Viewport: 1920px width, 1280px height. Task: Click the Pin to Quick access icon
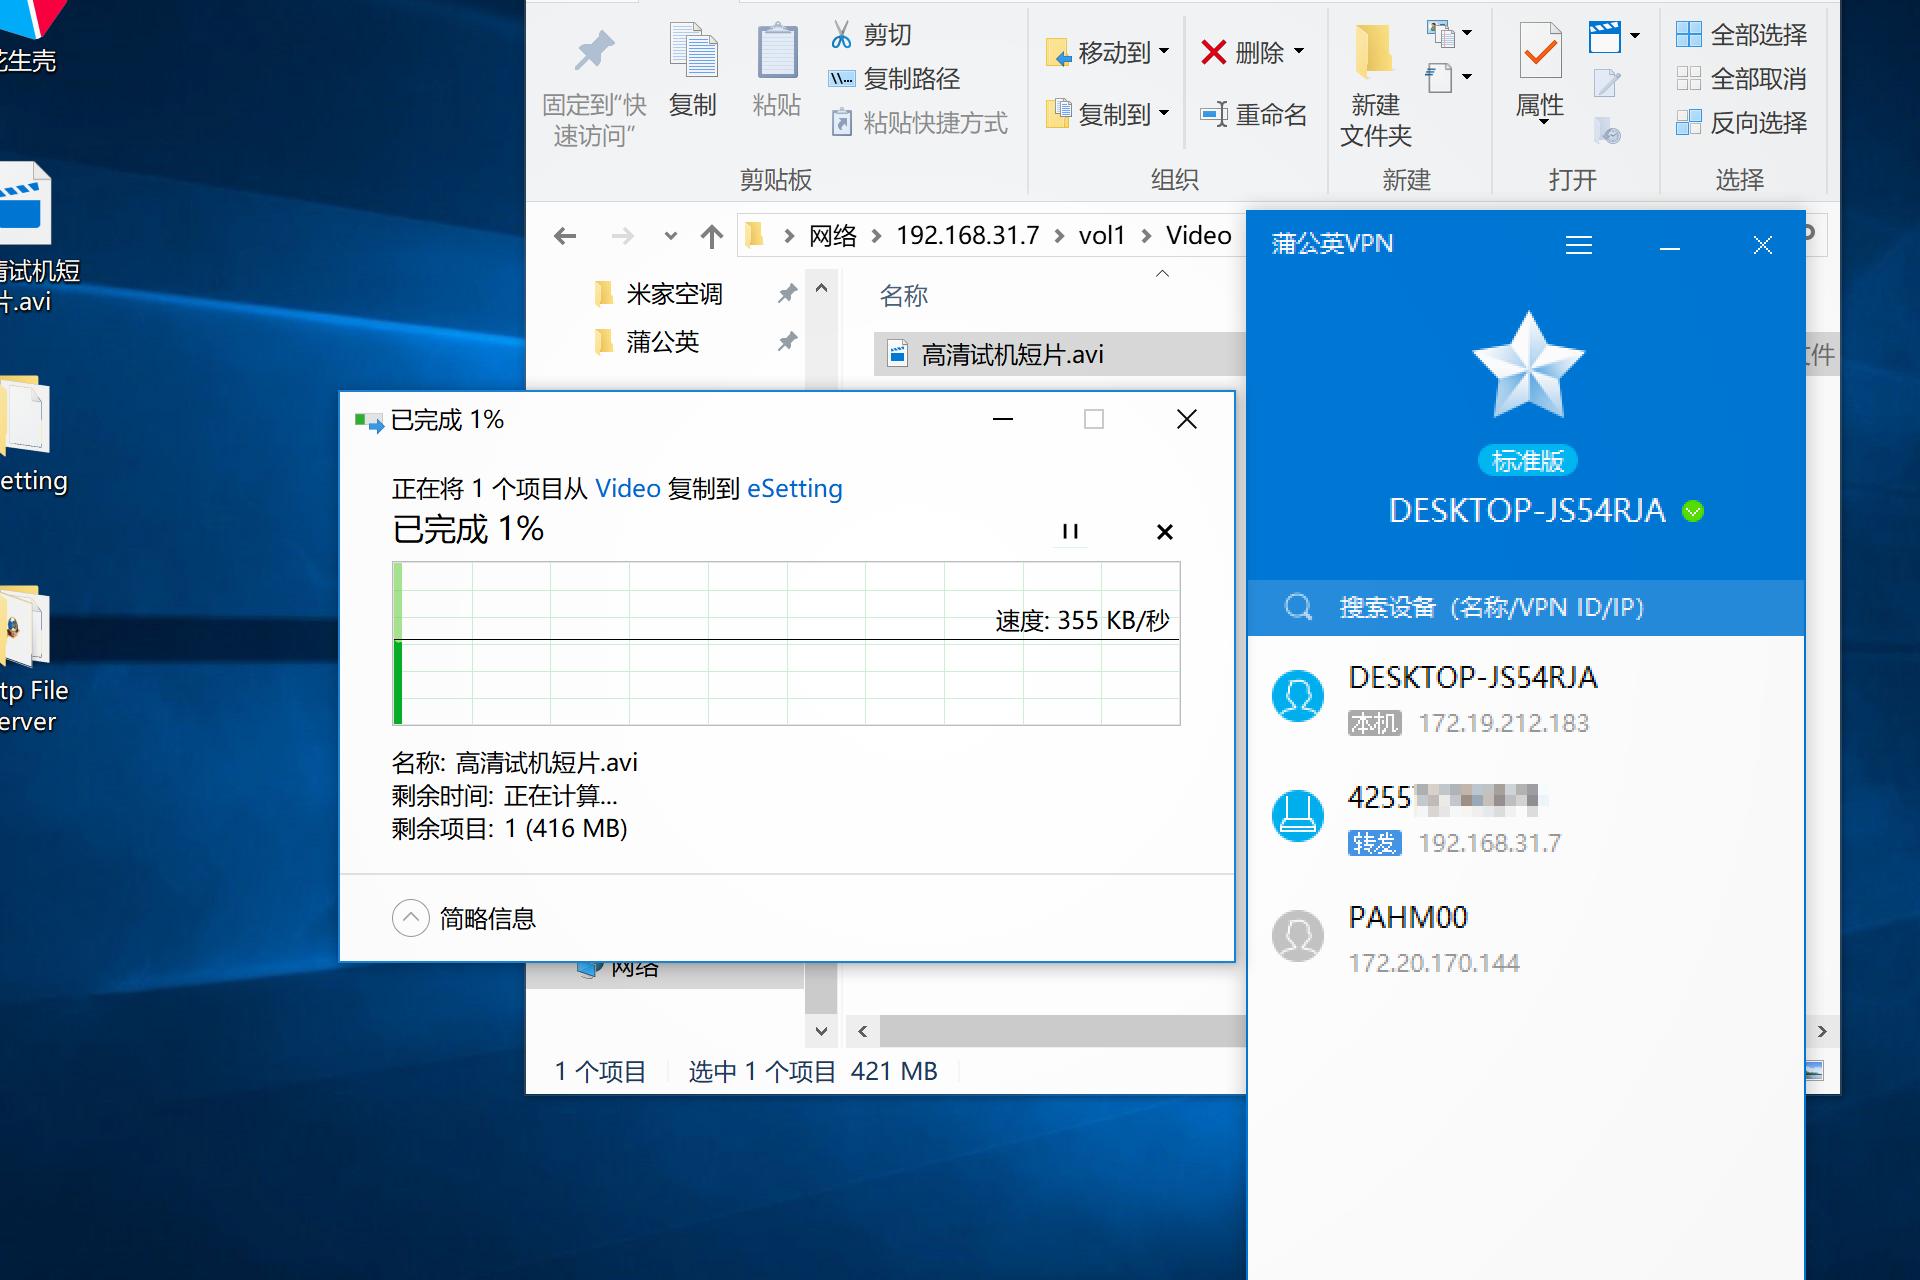(594, 50)
